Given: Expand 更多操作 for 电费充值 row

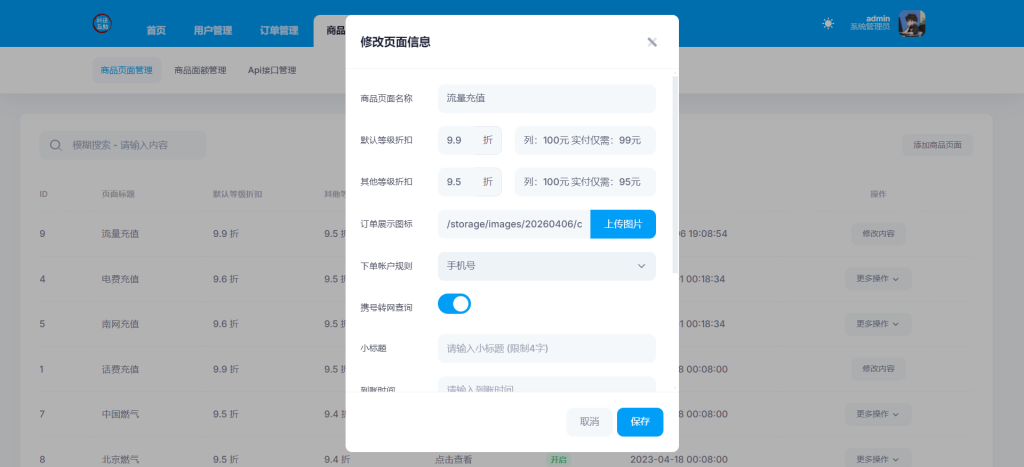Looking at the screenshot, I should point(878,279).
